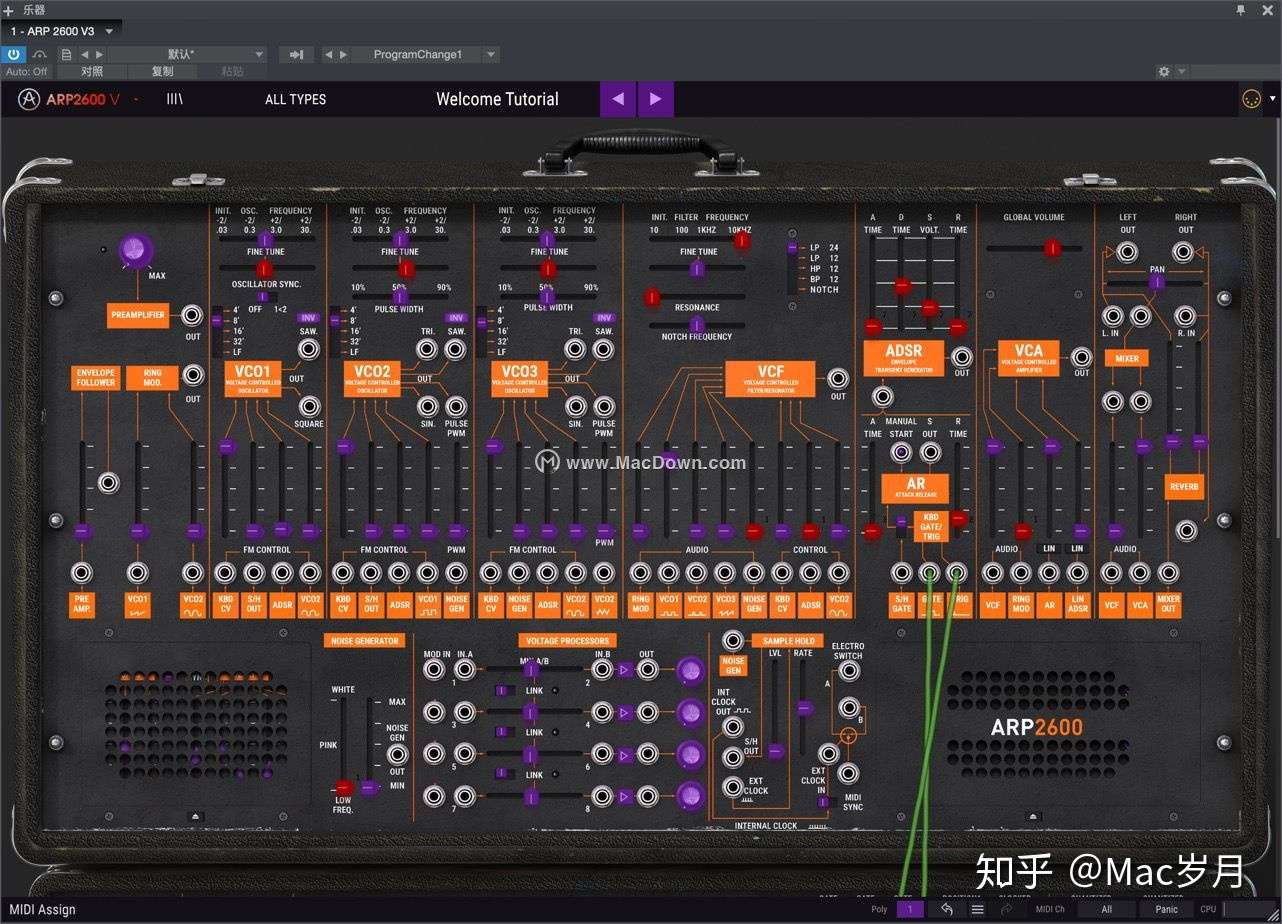This screenshot has width=1282, height=924.
Task: Open the Welcome Tutorial preset name list
Action: [x=497, y=99]
